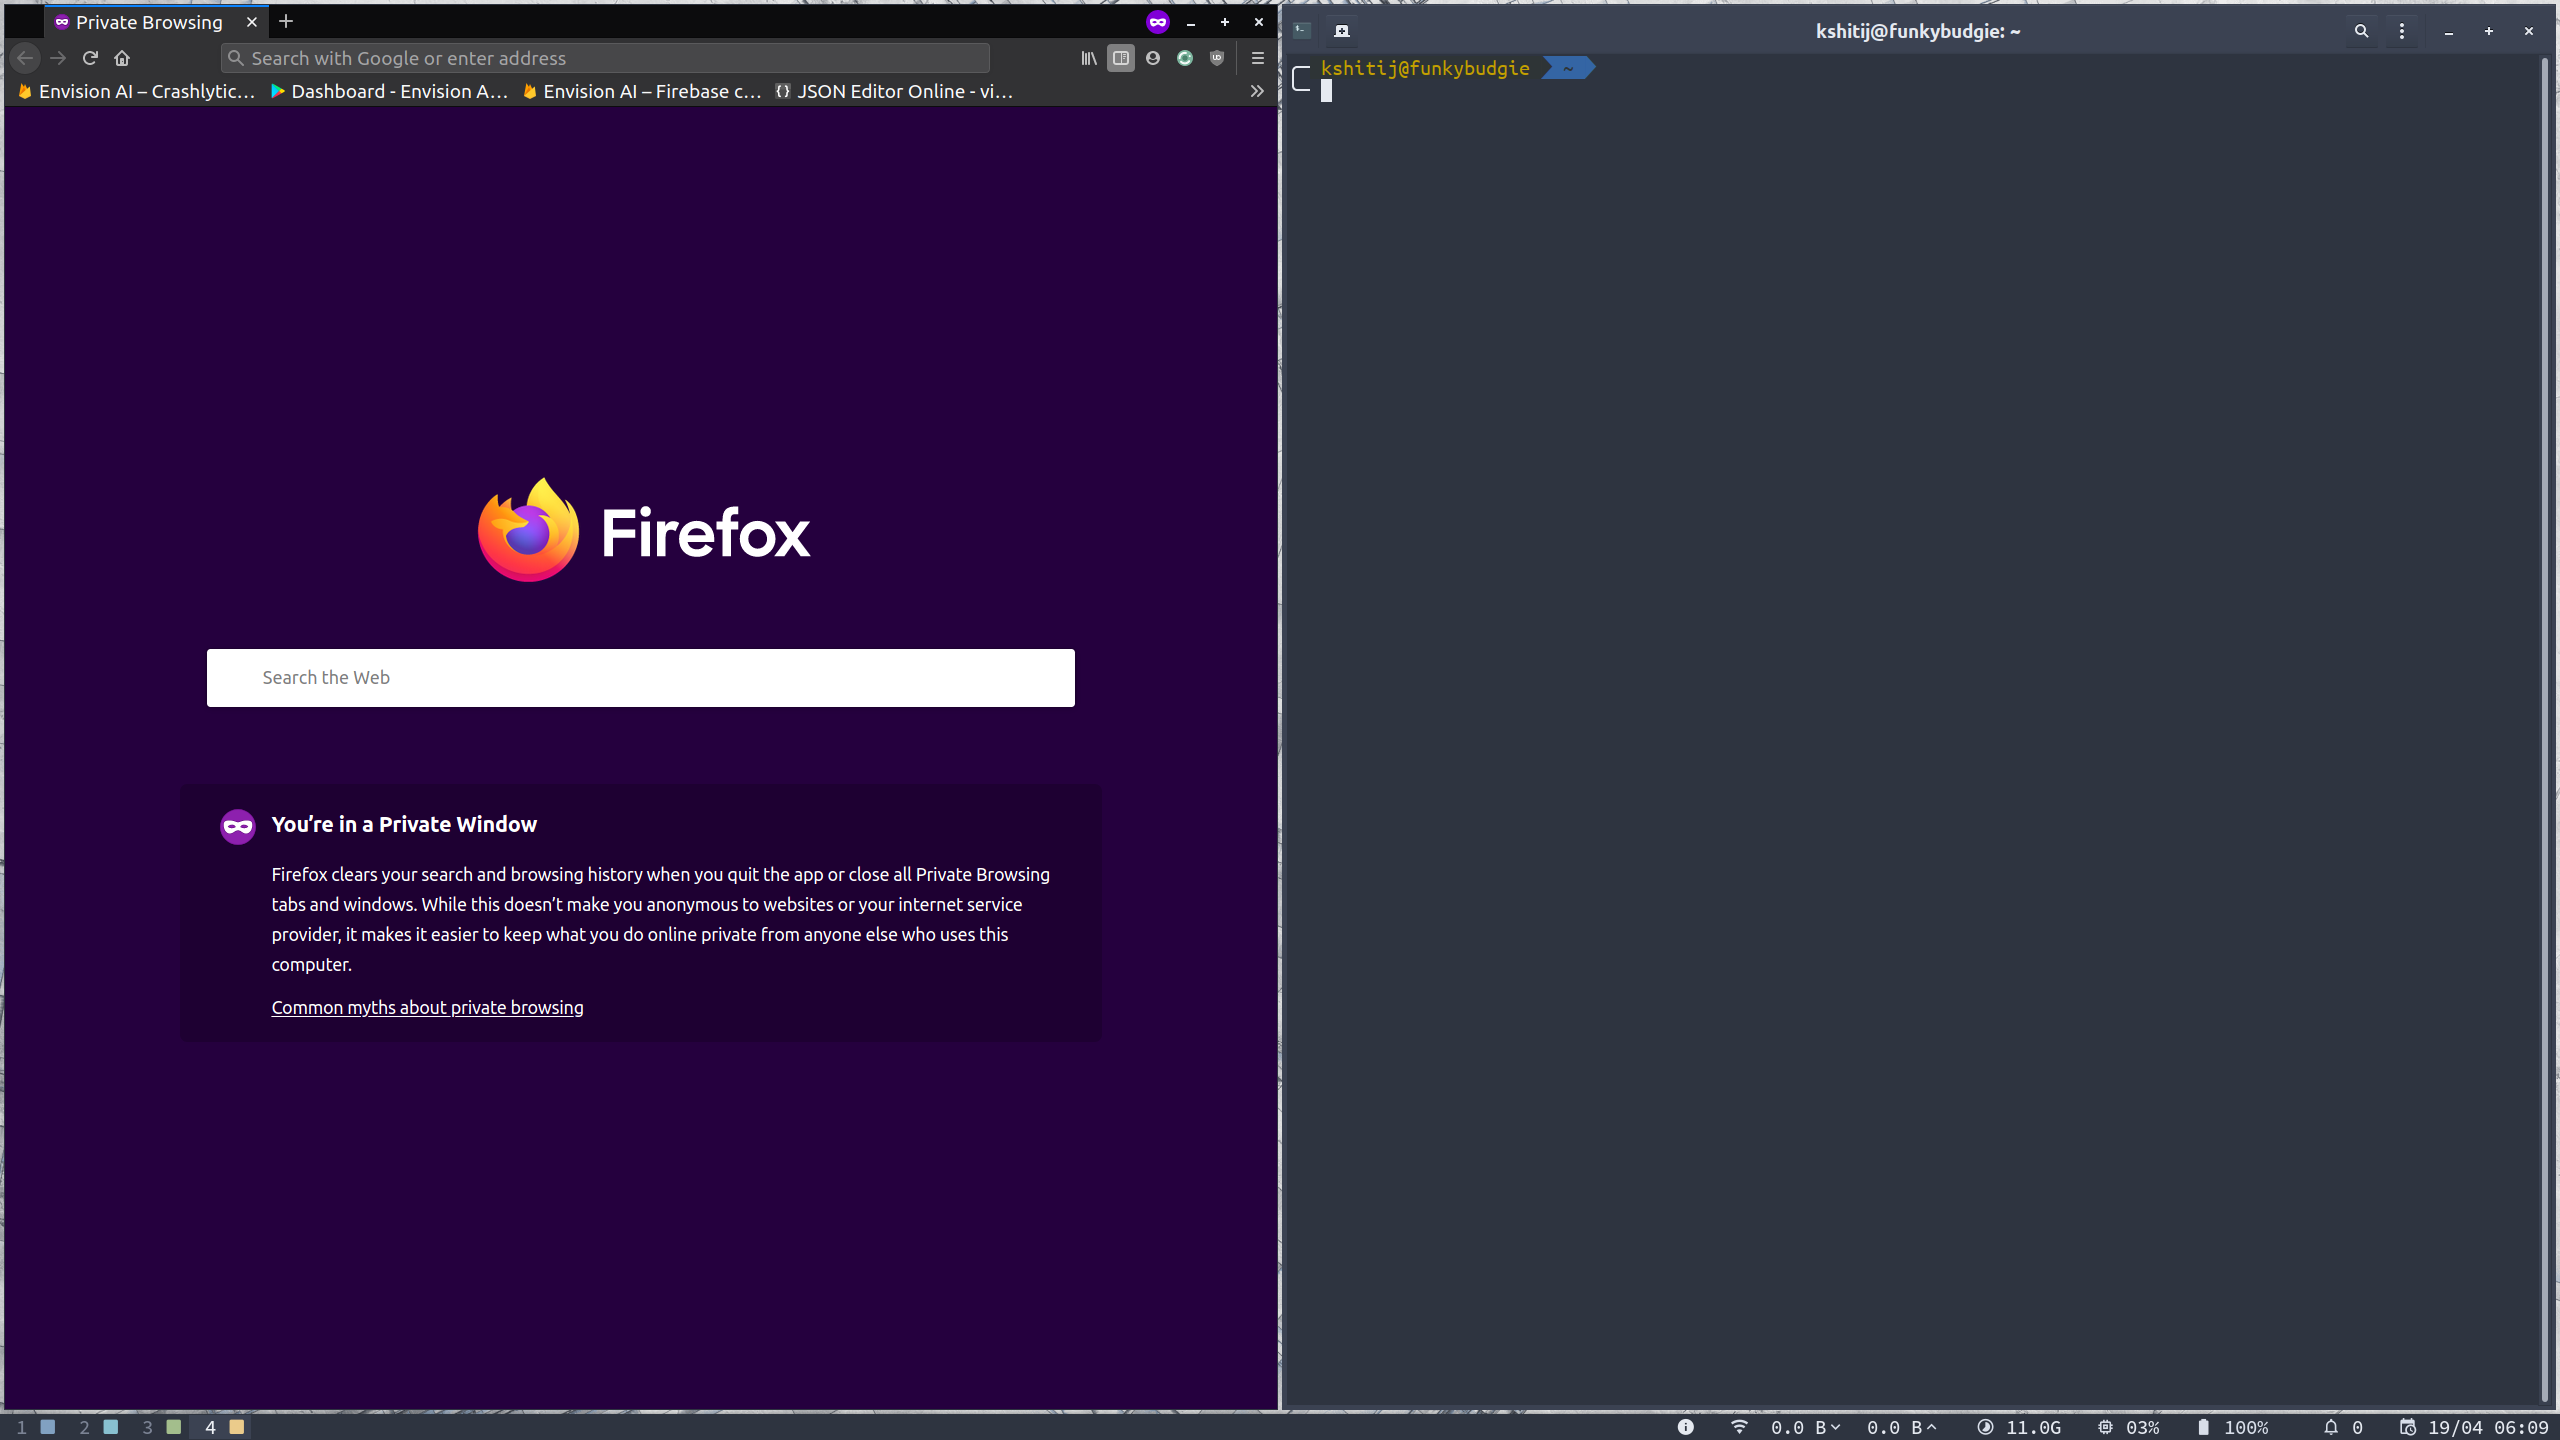Click the Search the Web field
The width and height of the screenshot is (2560, 1440).
click(641, 678)
